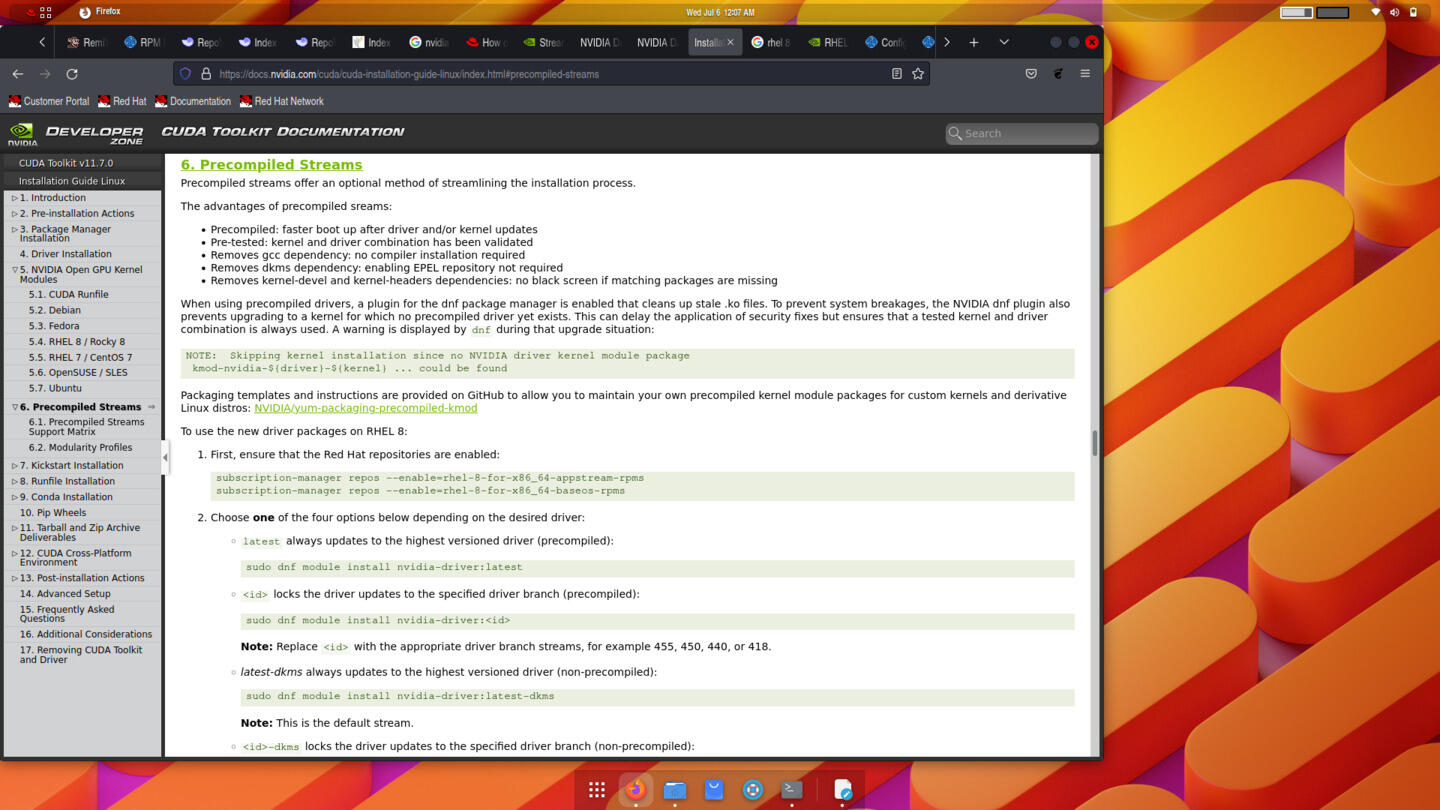This screenshot has width=1440, height=810.
Task: Follow NVIDIA/yum-packaging-precompiled-kmod link
Action: coord(365,408)
